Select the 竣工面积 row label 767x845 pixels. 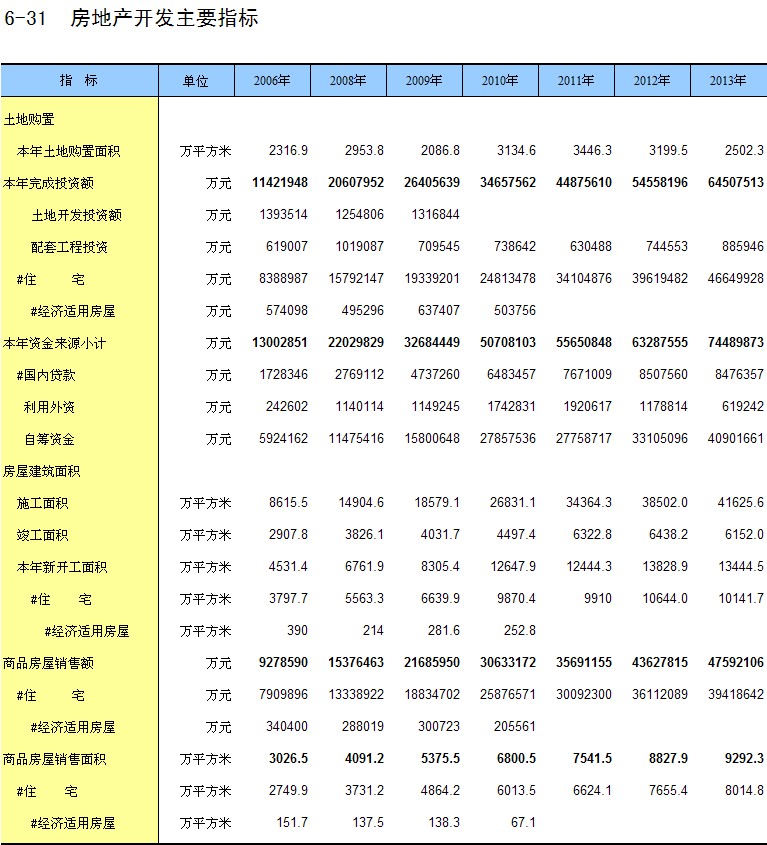(43, 535)
